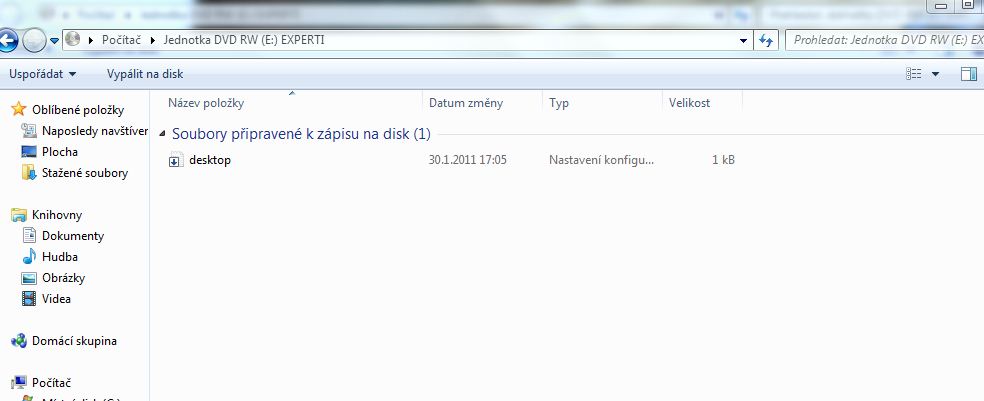Focus the Prohledat search field
Viewport: 984px width, 401px height.
[884, 40]
